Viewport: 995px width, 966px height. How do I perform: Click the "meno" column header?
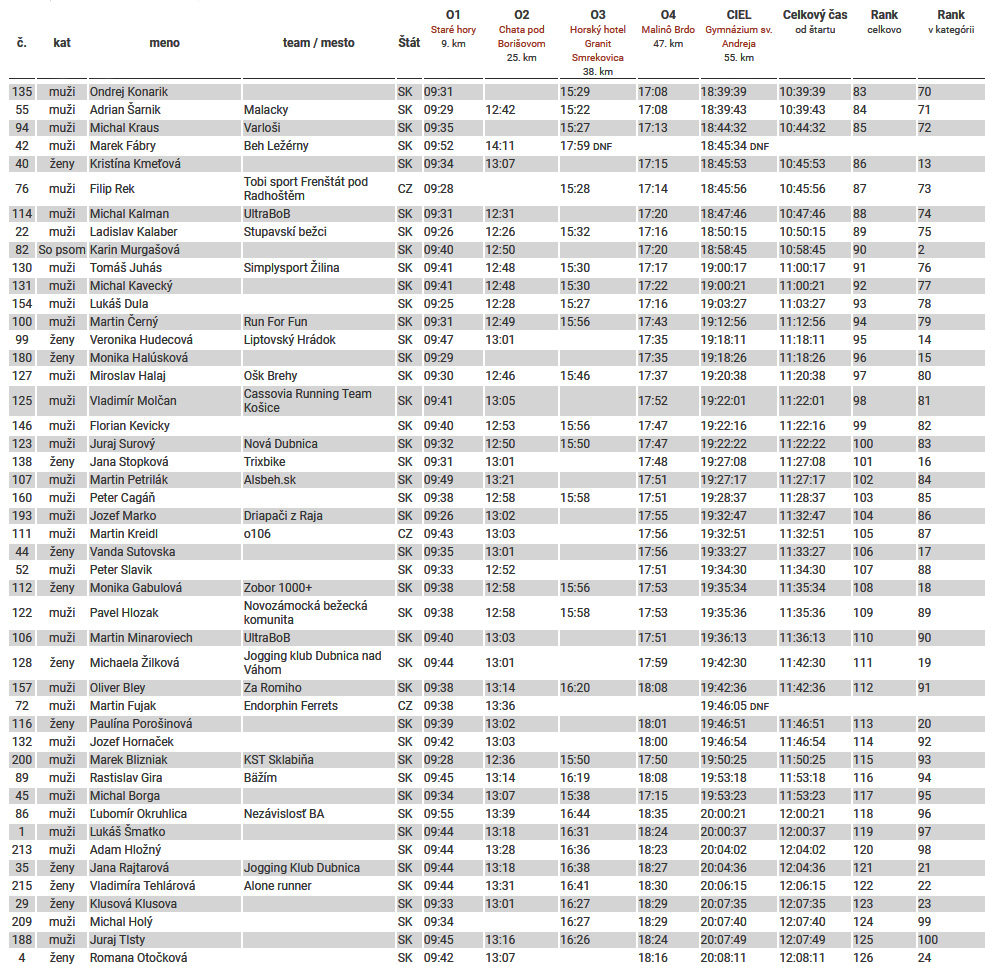(164, 43)
